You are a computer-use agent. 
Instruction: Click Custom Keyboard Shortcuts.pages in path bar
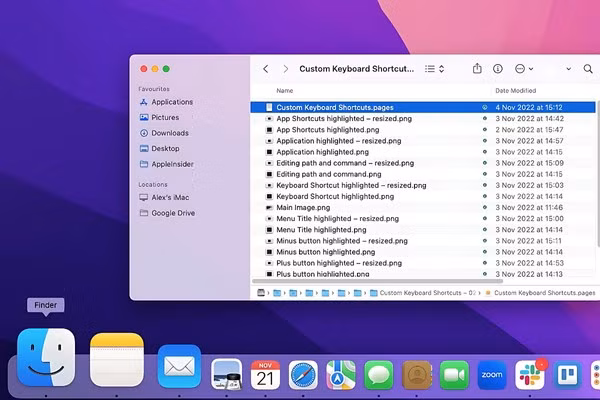[x=540, y=293]
